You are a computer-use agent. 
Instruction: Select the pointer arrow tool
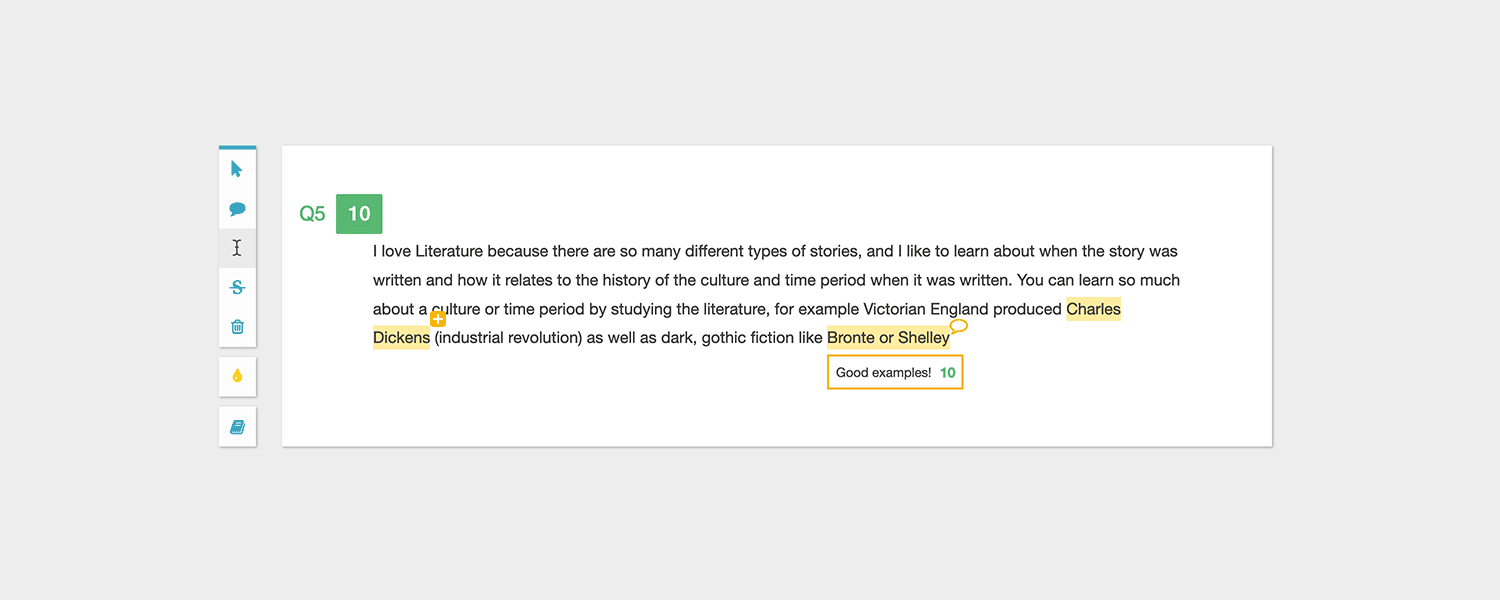pyautogui.click(x=237, y=169)
